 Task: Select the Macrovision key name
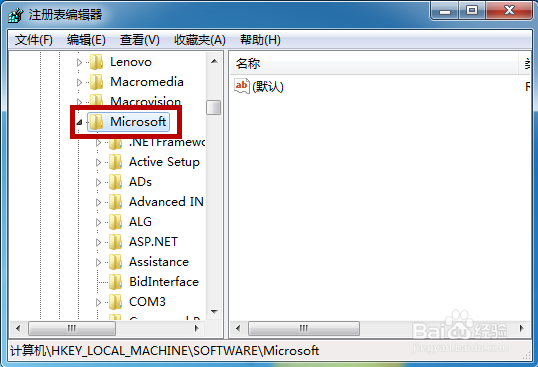[145, 101]
